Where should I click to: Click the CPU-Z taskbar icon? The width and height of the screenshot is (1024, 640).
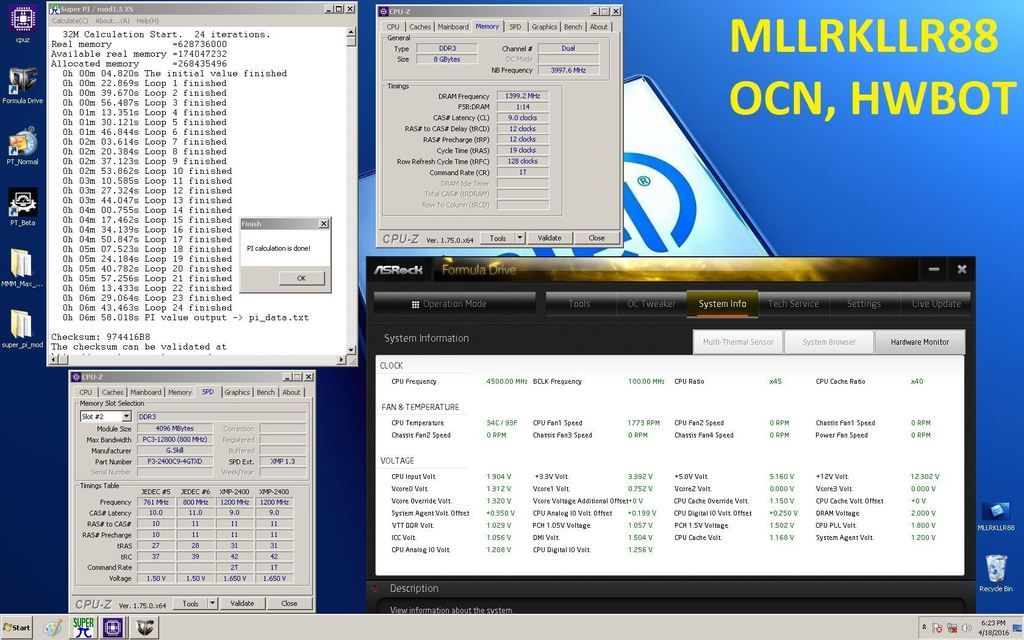coord(112,628)
